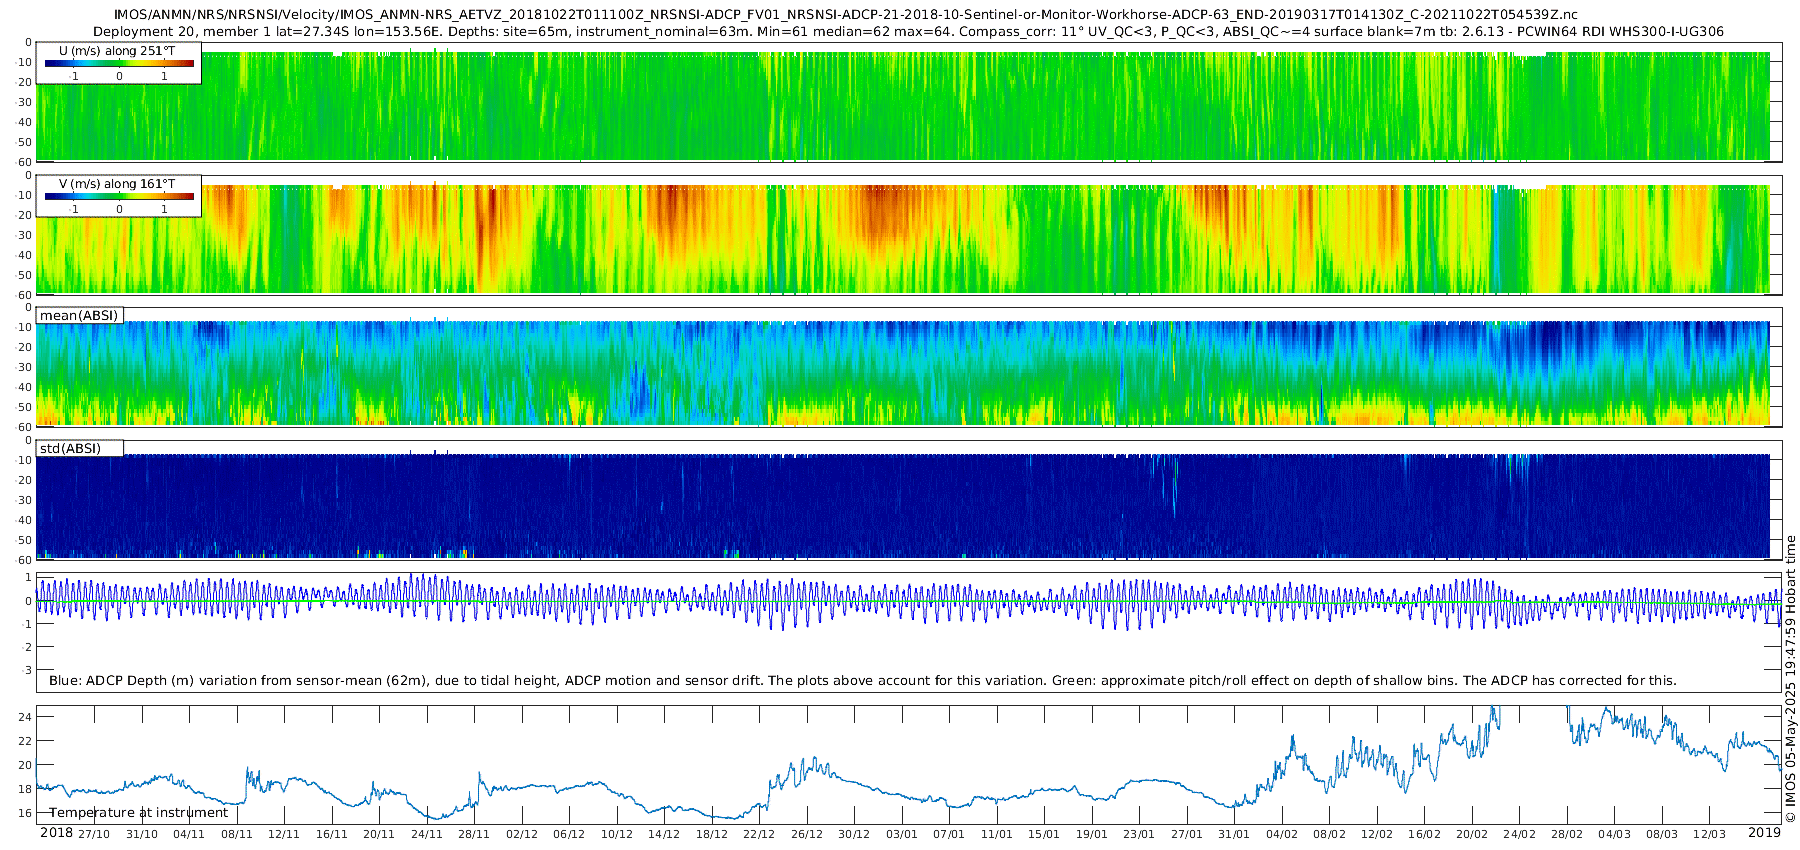Click the '28/11' date tick label
Image resolution: width=1800 pixels, height=850 pixels.
pyautogui.click(x=474, y=834)
